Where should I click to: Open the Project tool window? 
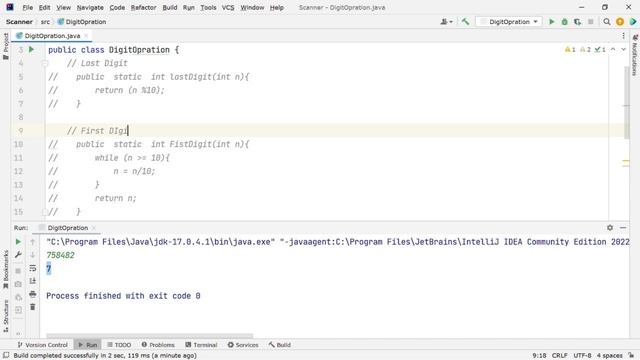click(x=6, y=46)
